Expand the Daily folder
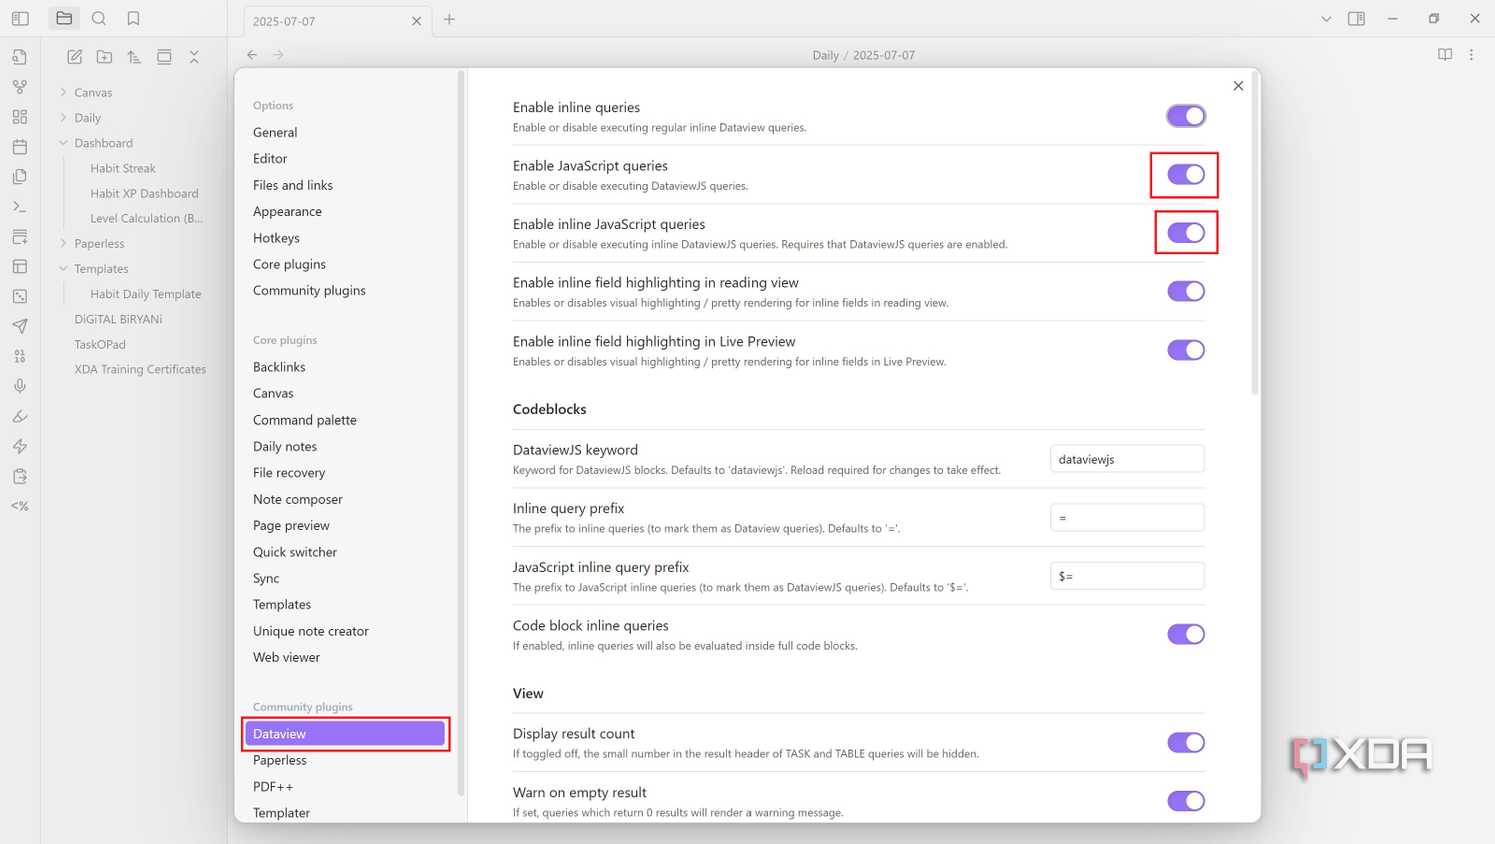The height and width of the screenshot is (844, 1495). (88, 117)
